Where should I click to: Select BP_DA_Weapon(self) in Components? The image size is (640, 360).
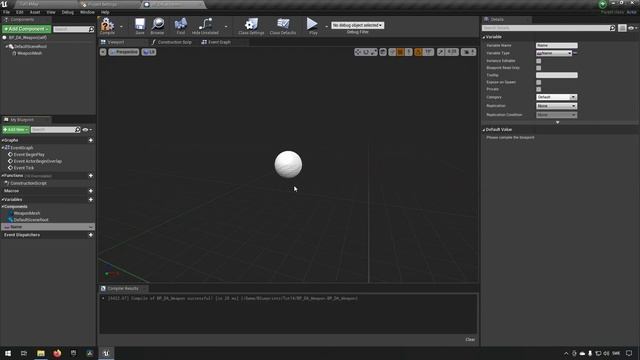coord(28,38)
